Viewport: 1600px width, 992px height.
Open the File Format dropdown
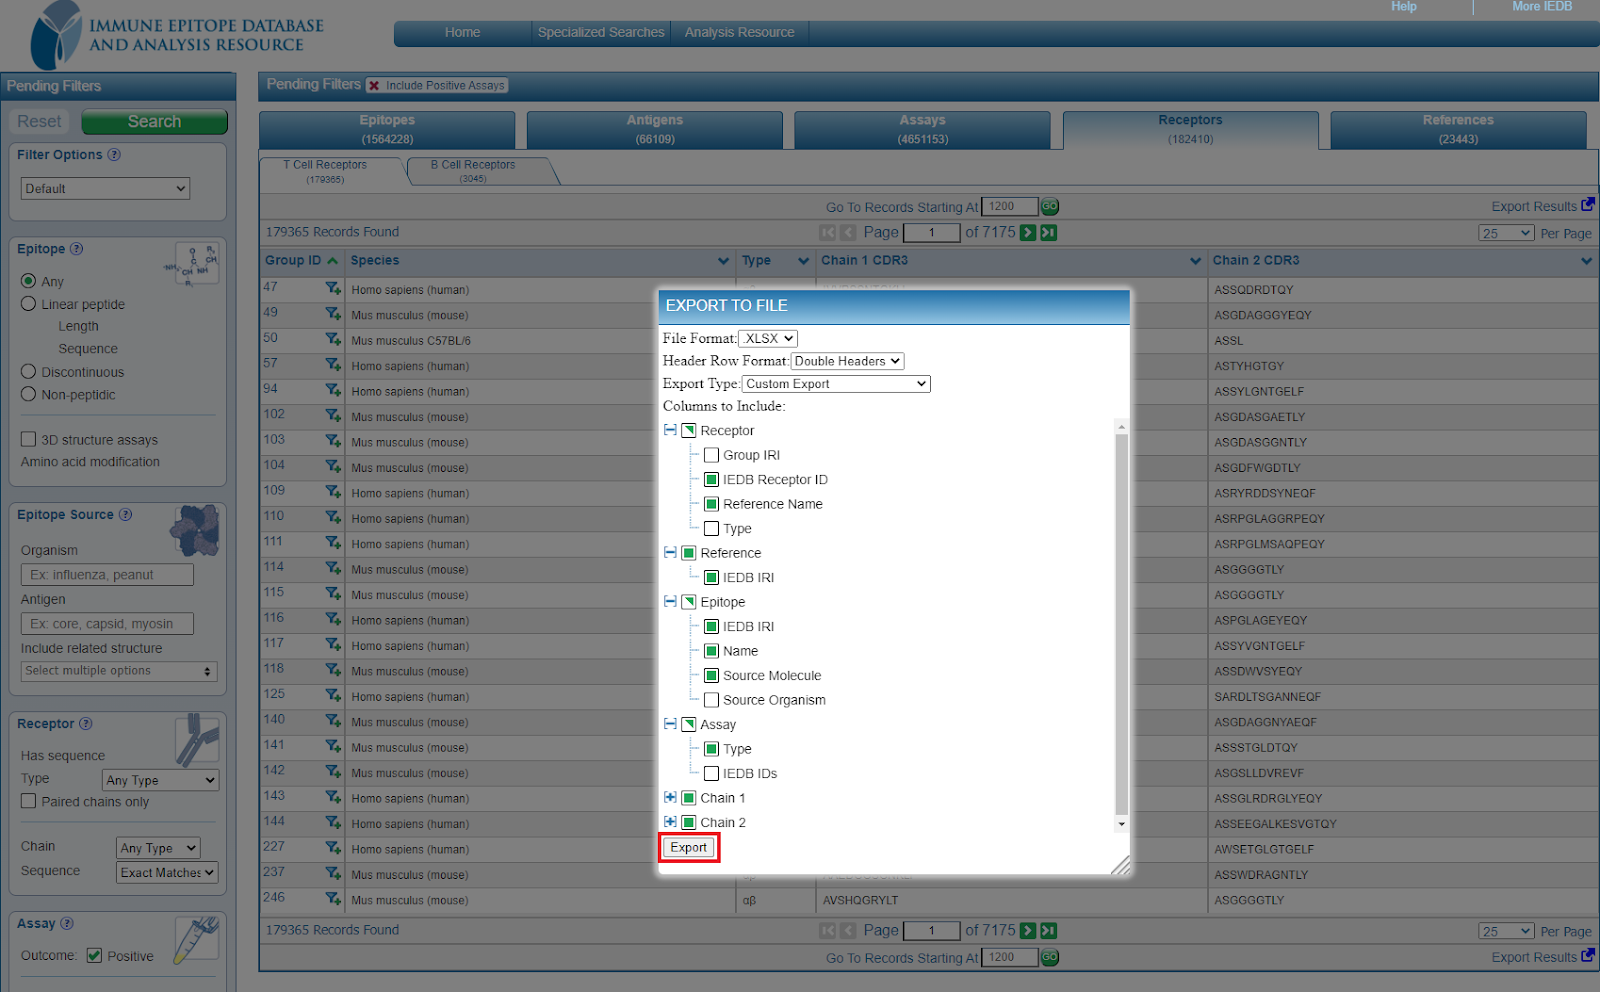point(768,339)
